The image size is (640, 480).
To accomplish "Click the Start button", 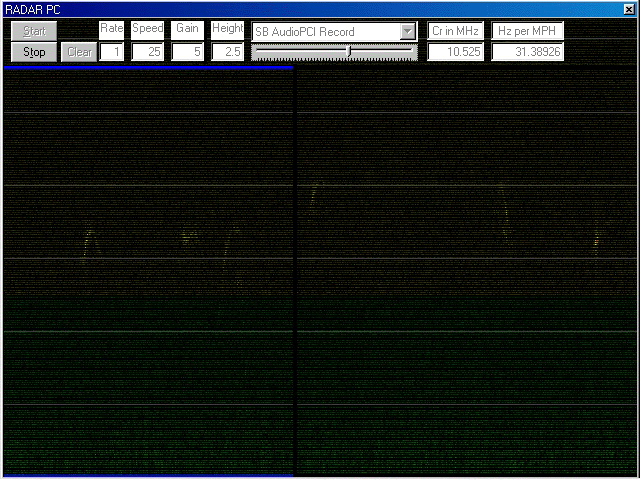I will pos(34,31).
